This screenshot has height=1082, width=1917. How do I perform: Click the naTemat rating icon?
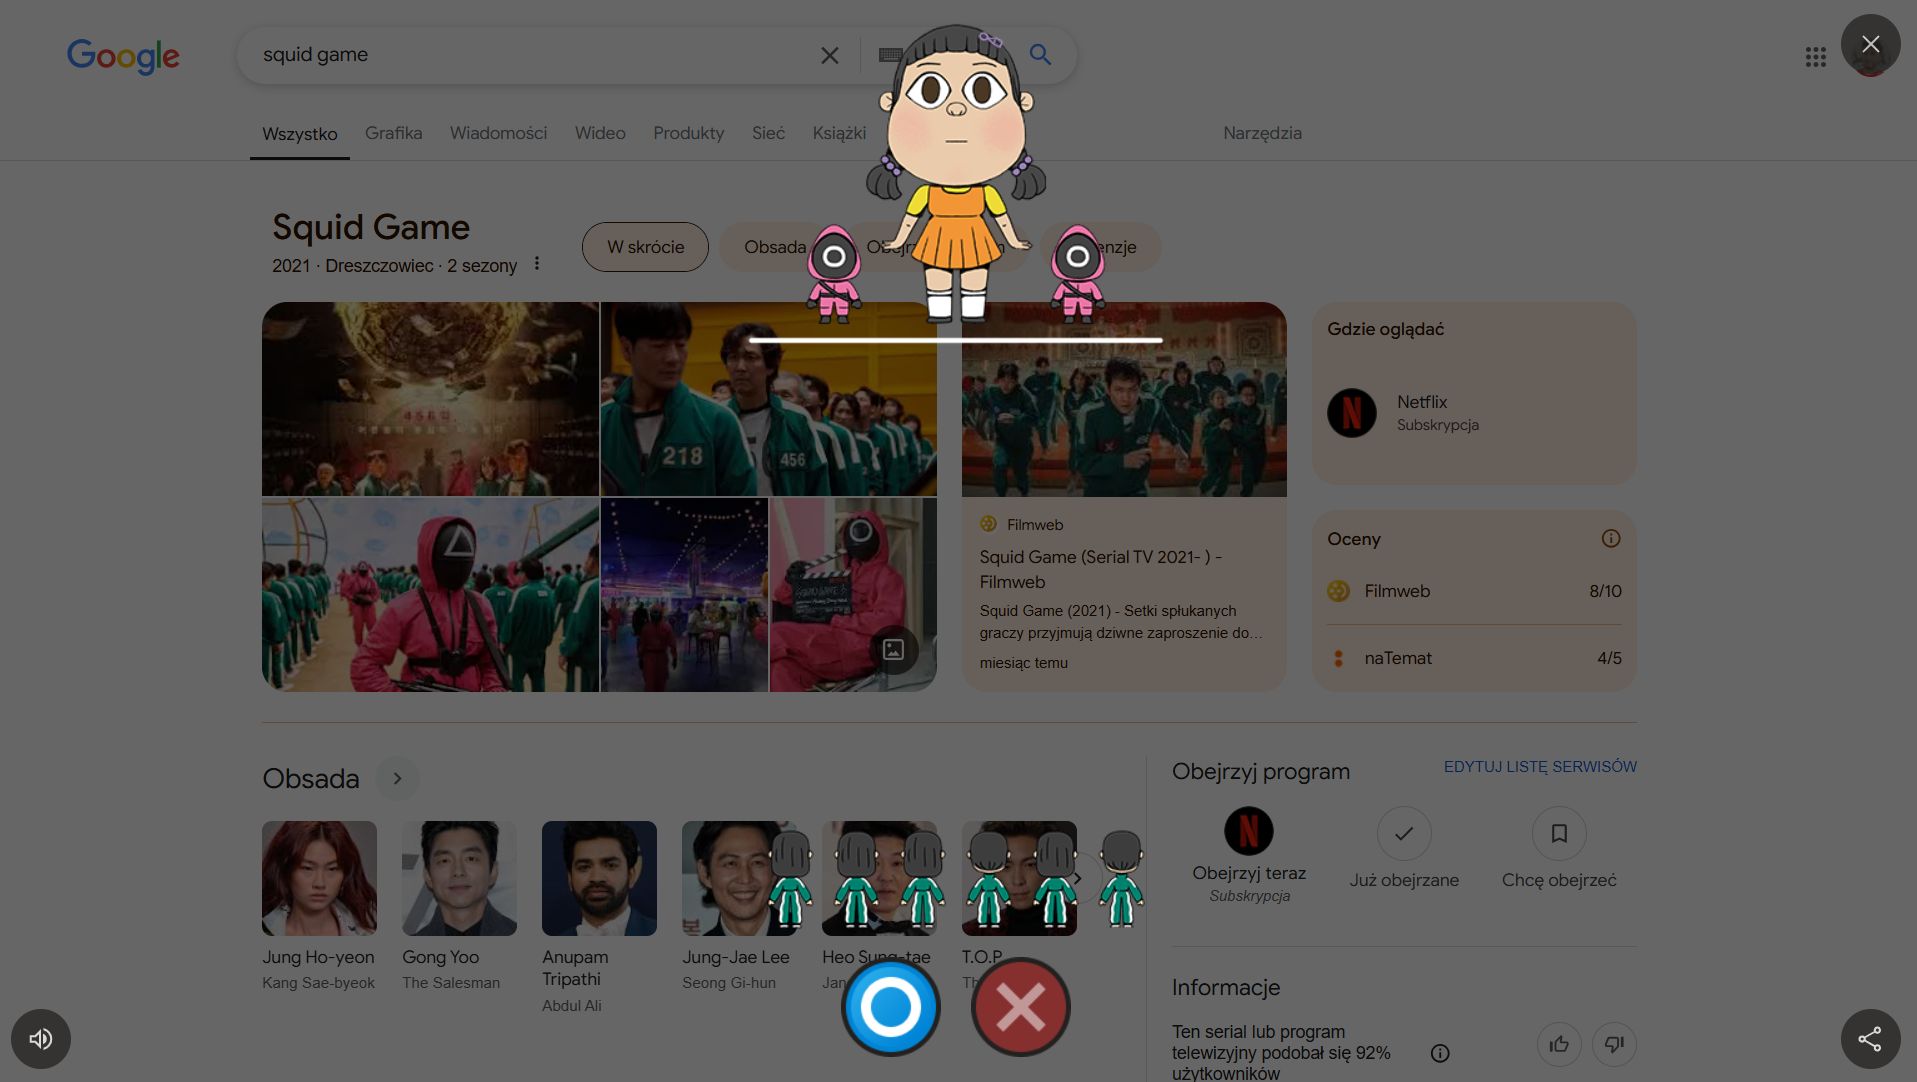1338,658
